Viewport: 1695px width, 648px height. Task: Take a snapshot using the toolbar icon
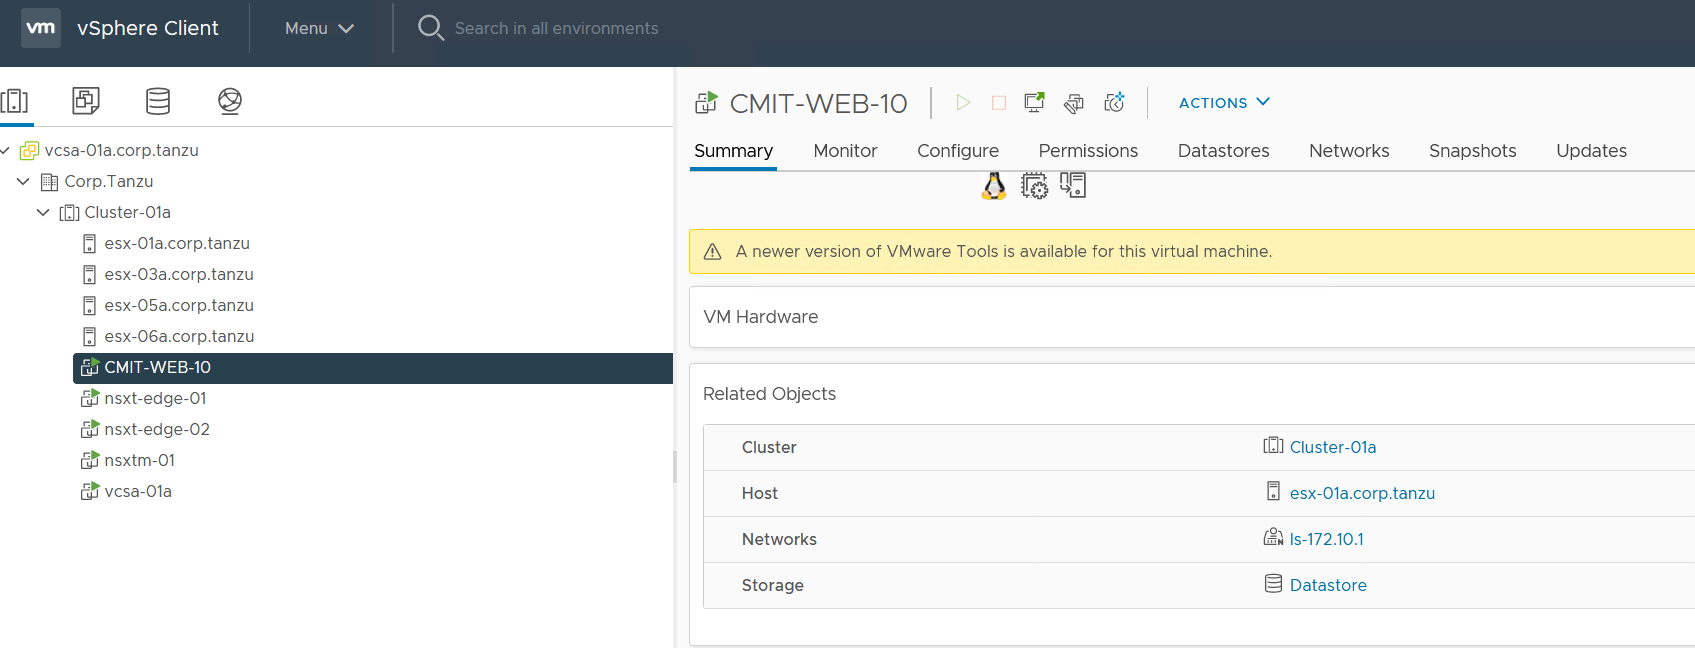tap(1114, 102)
